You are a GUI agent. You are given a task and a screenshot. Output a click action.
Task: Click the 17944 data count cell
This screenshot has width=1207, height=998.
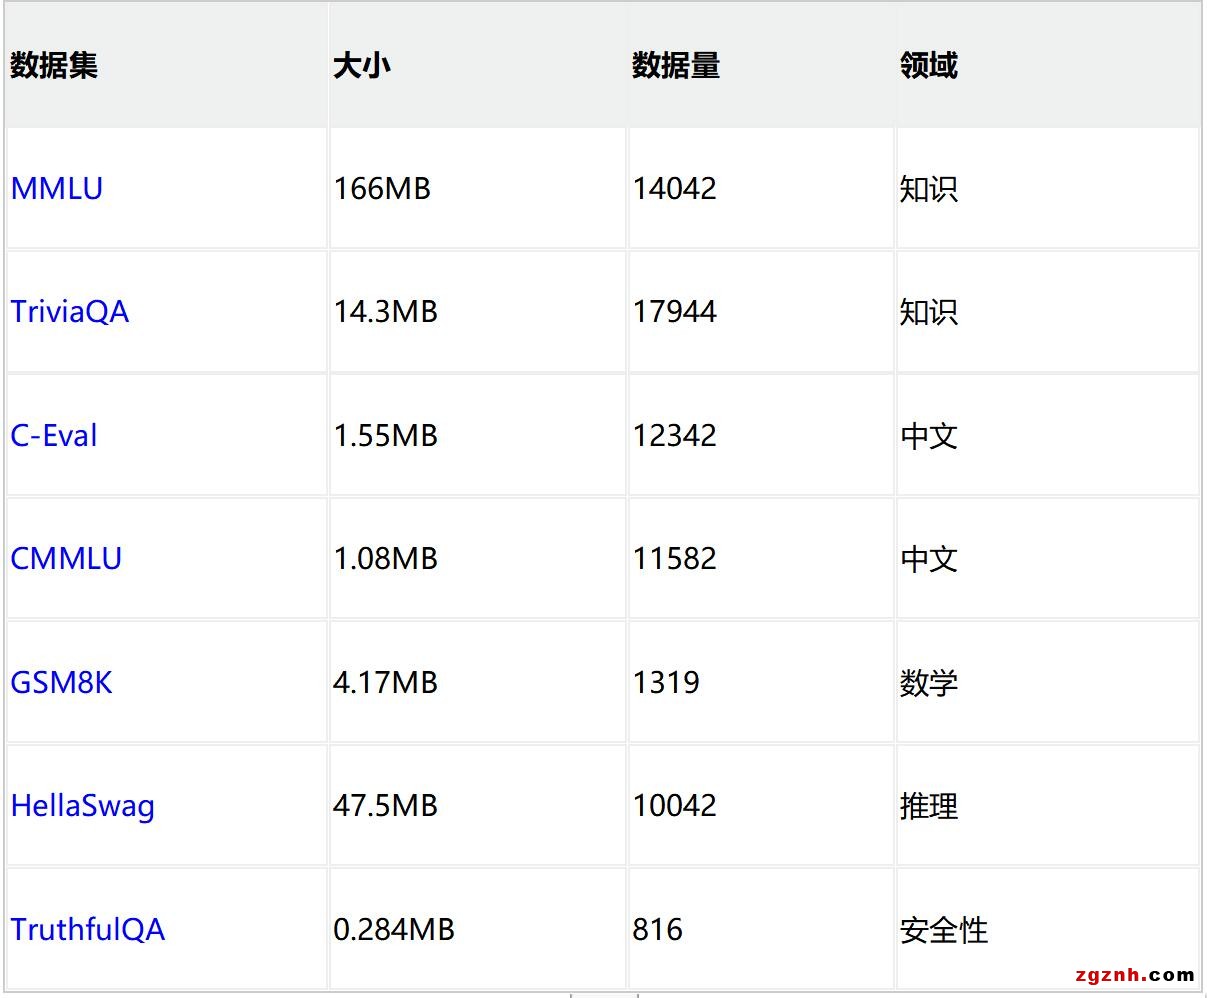[674, 312]
